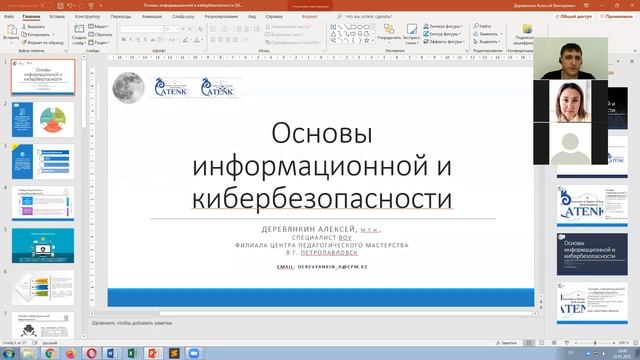Open the Layout (Макет) dropdown
The image size is (640, 360).
[x=98, y=27]
